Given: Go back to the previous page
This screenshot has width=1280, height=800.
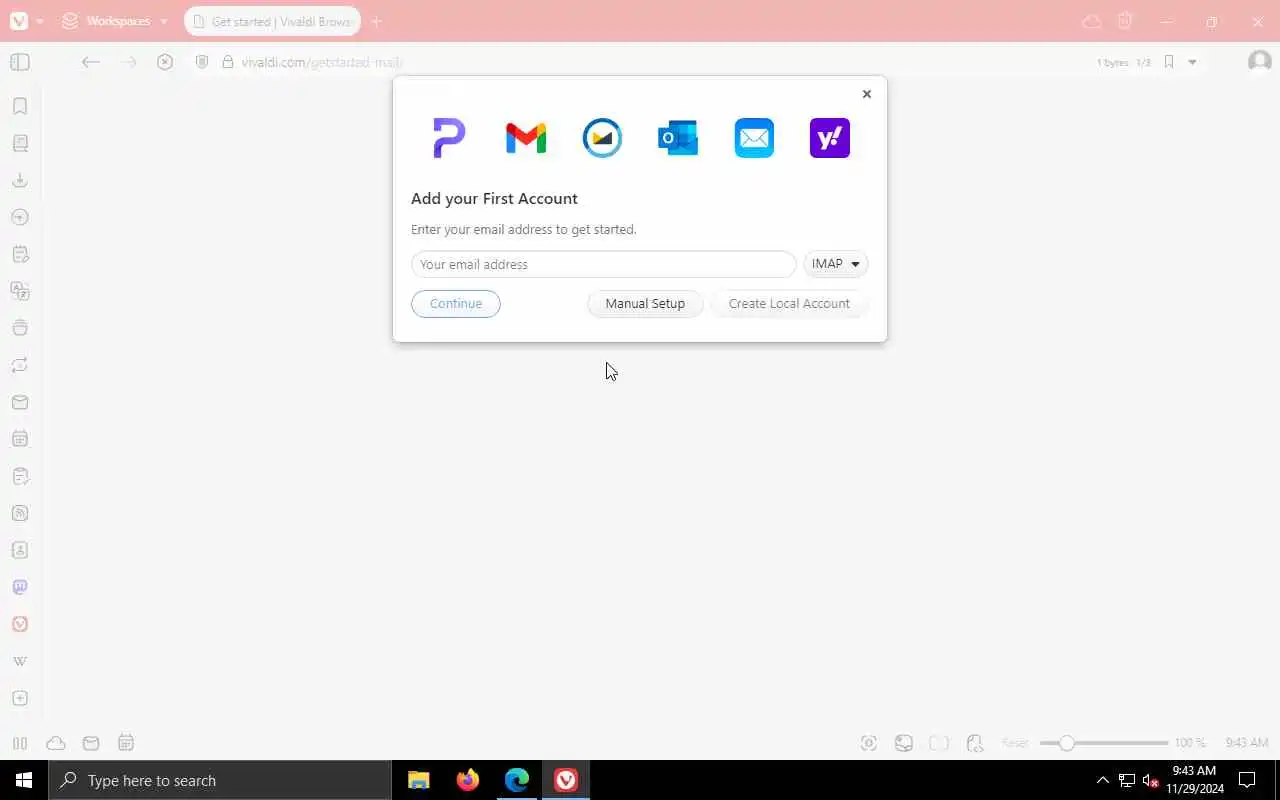Looking at the screenshot, I should pyautogui.click(x=91, y=62).
